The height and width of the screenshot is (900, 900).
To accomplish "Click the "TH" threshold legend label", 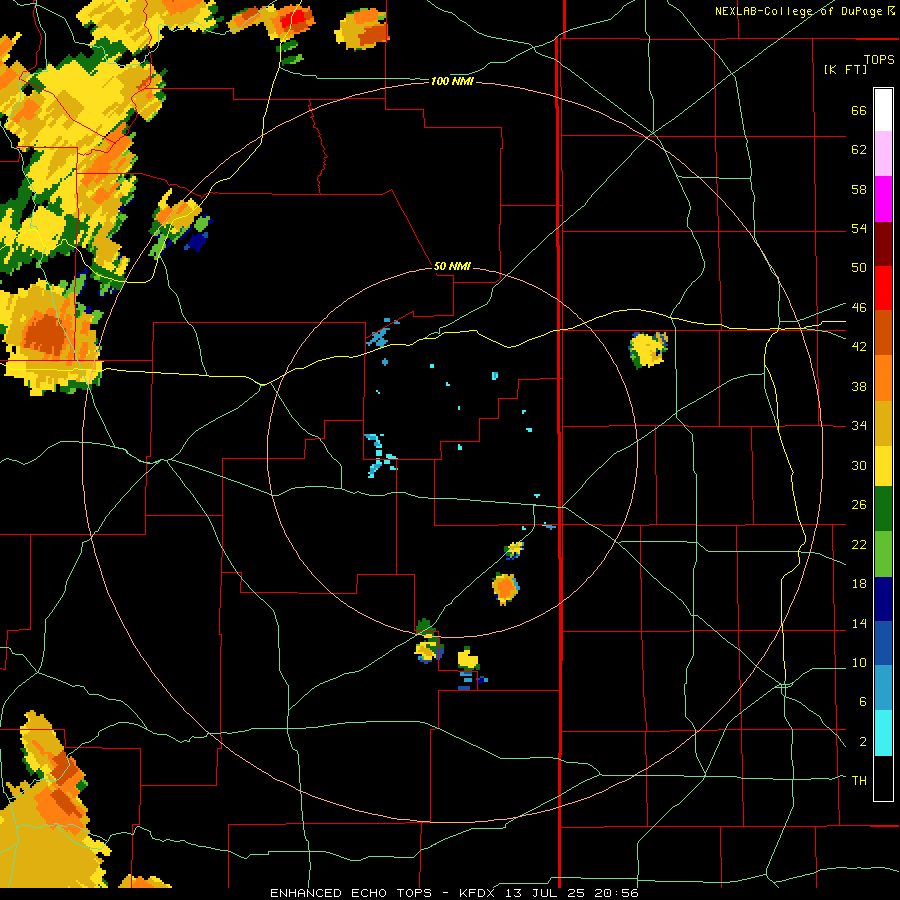I will [x=859, y=781].
